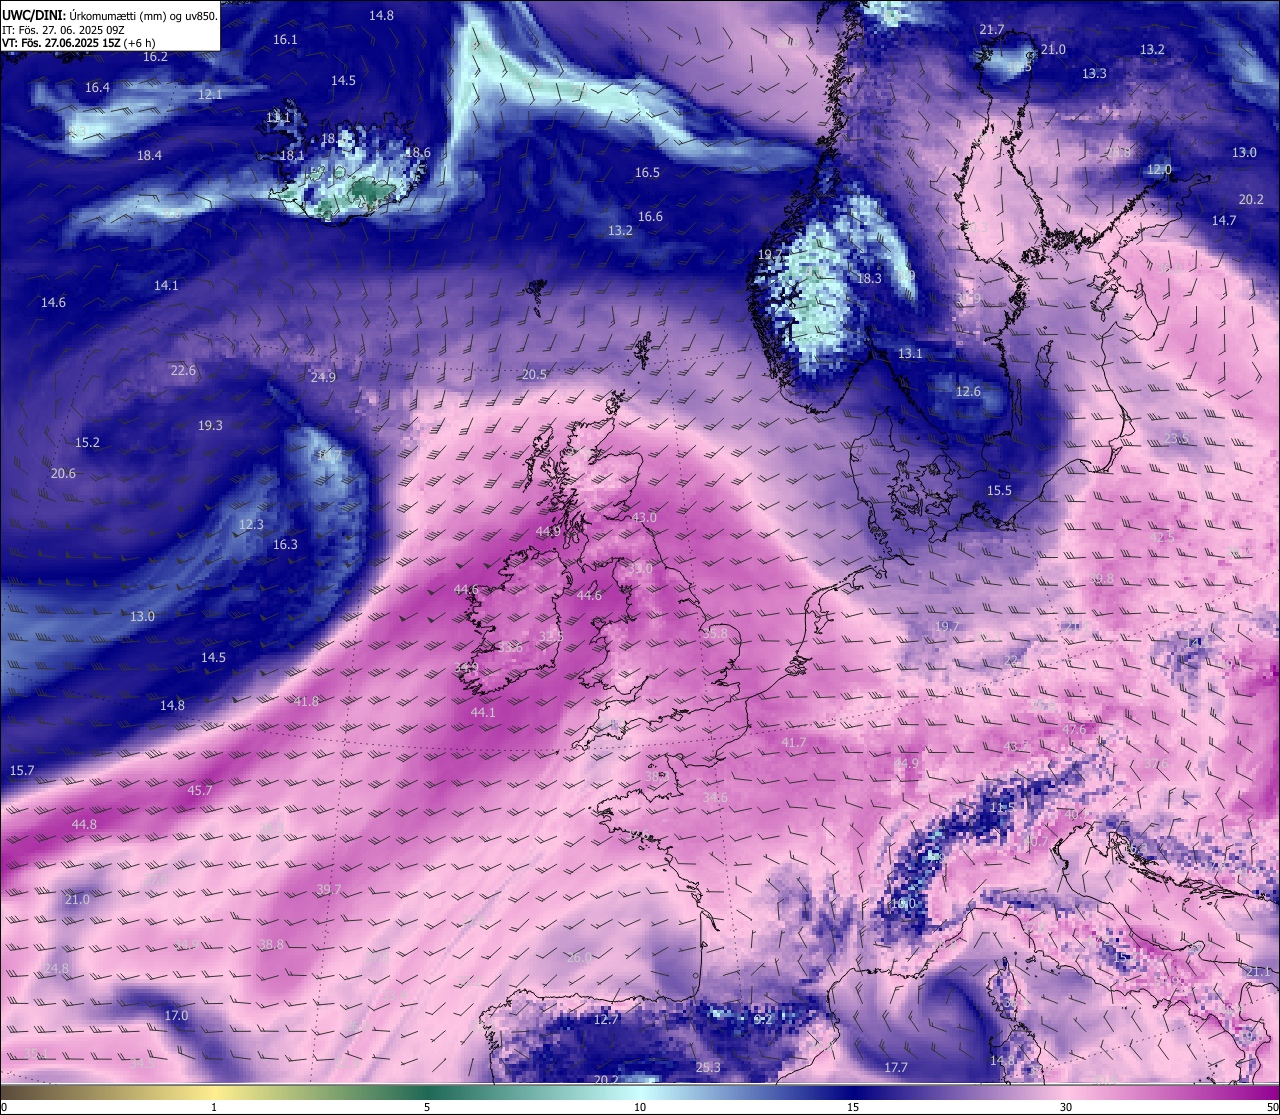
Task: Click the 15.7 value label
Action: click(22, 771)
